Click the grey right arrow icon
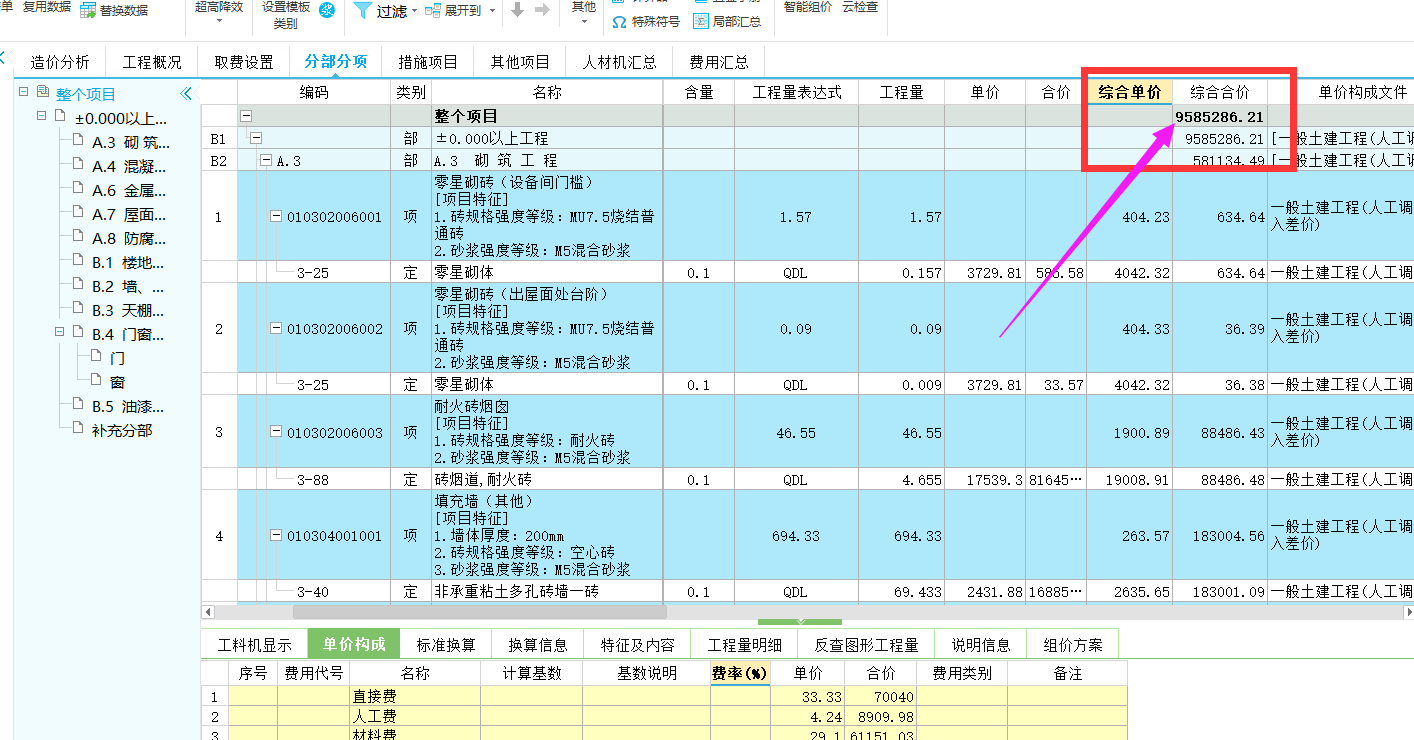 pyautogui.click(x=542, y=10)
